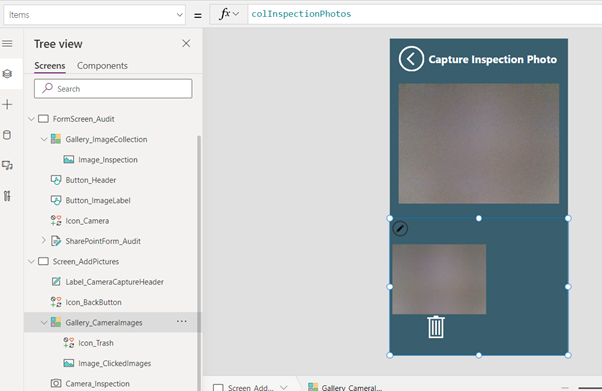Screen dimensions: 602x391
Task: Open the Insert plus icon in sidebar
Action: [x=7, y=104]
